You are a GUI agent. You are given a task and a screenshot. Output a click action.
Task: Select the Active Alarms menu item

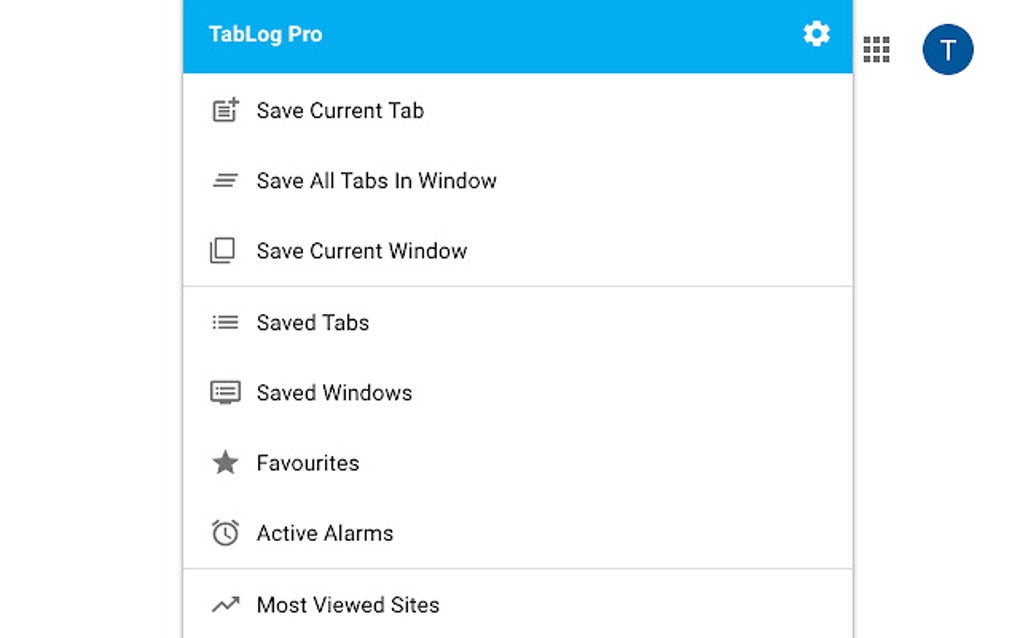(324, 533)
